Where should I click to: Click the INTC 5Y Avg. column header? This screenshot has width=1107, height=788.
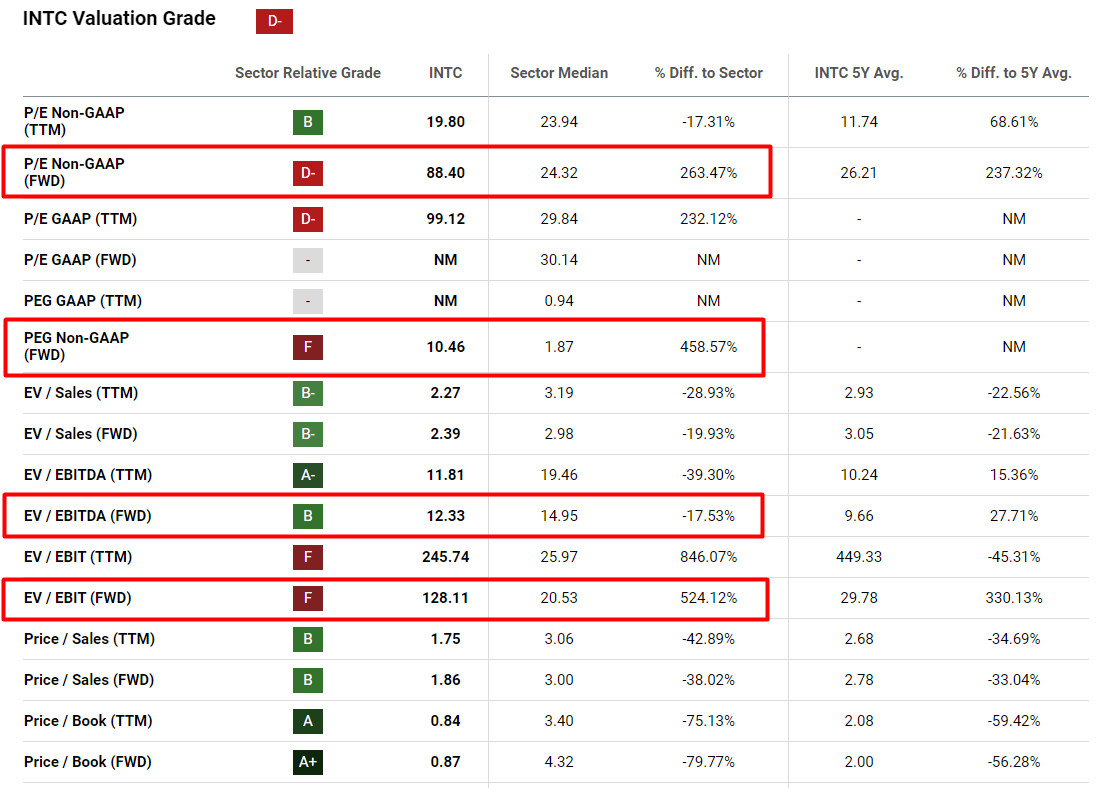858,73
